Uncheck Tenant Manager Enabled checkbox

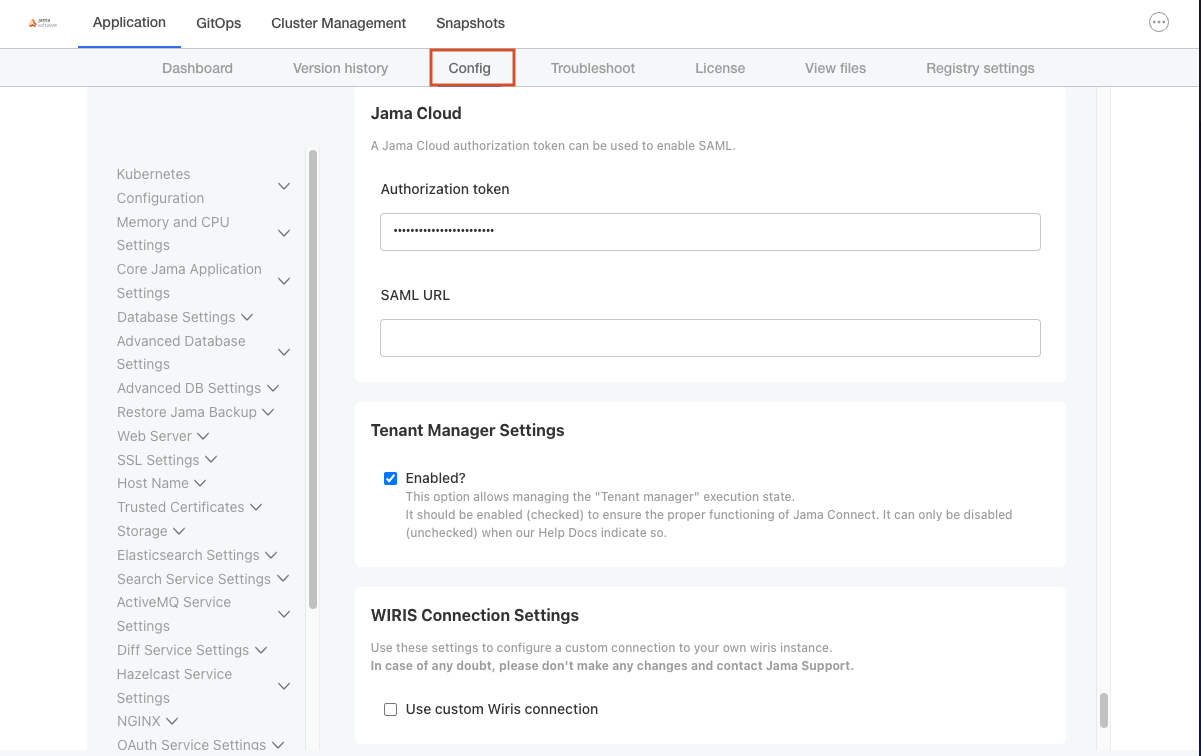(391, 478)
